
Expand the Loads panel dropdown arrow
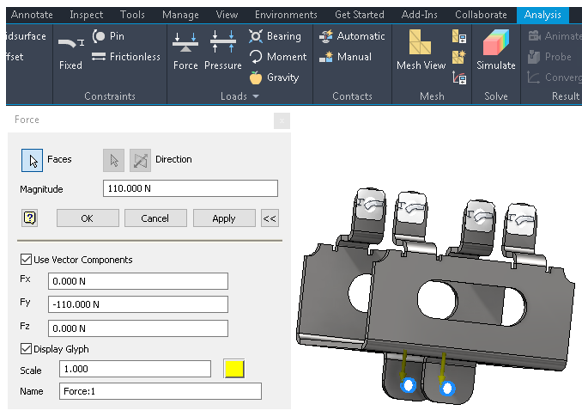point(256,96)
